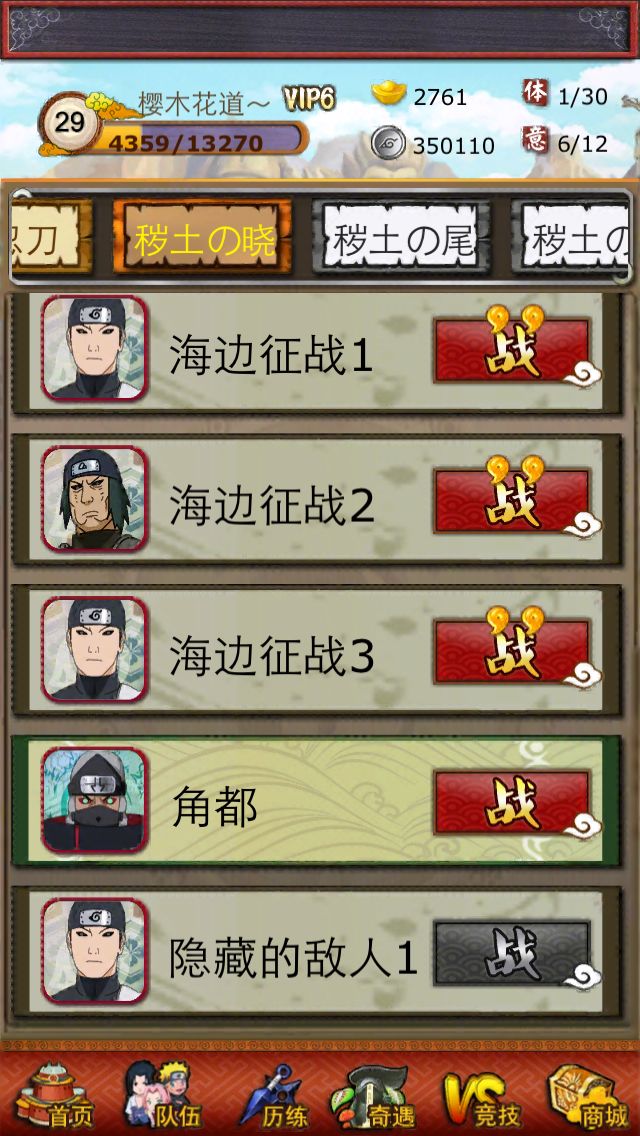640x1136 pixels.
Task: Tap the 意 energy icon
Action: click(x=535, y=139)
